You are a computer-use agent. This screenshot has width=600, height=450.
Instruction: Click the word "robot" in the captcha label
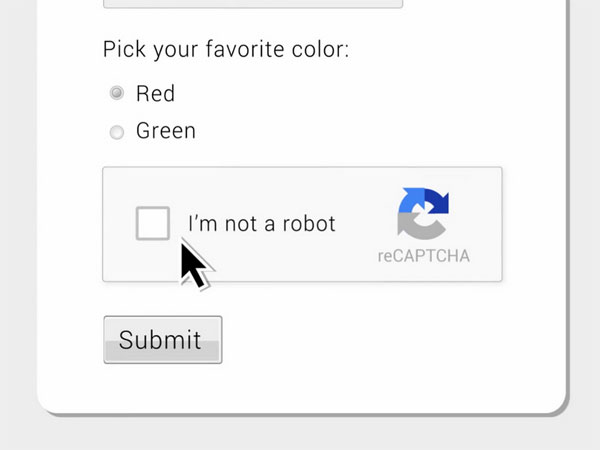click(x=309, y=224)
